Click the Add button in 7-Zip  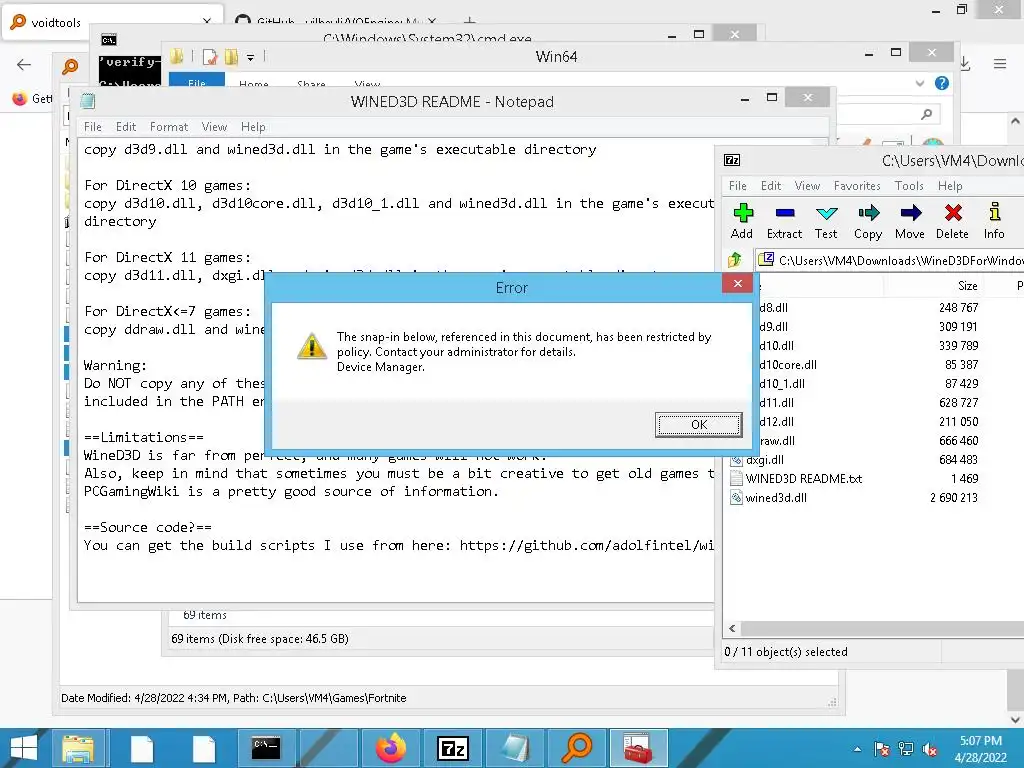pyautogui.click(x=742, y=221)
